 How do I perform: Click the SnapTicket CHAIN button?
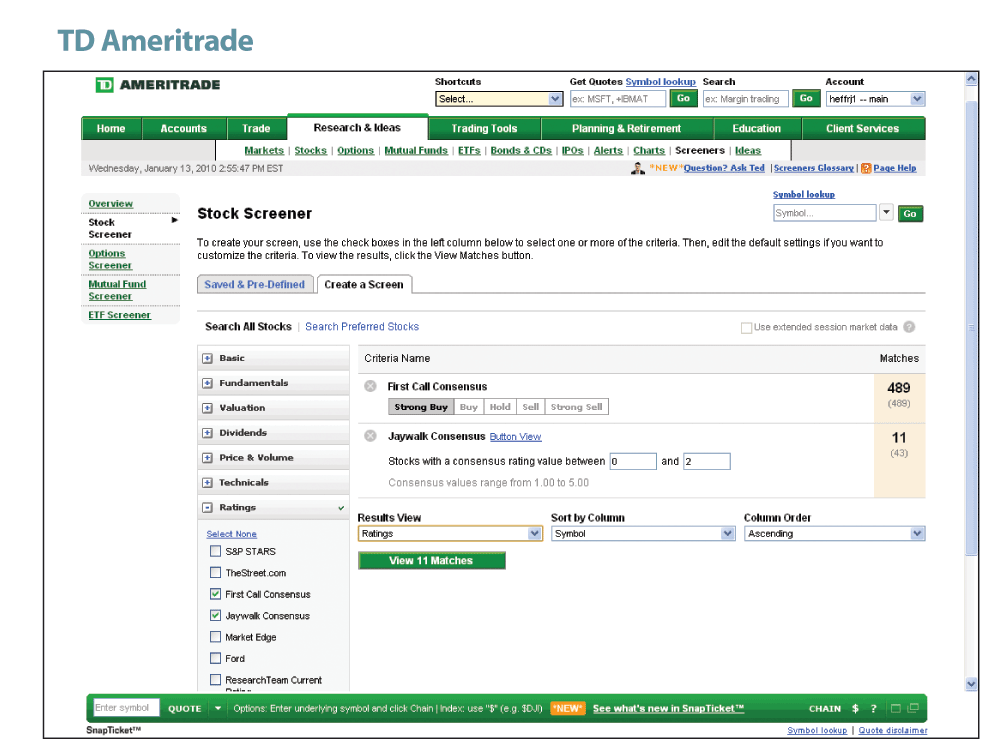pos(825,709)
